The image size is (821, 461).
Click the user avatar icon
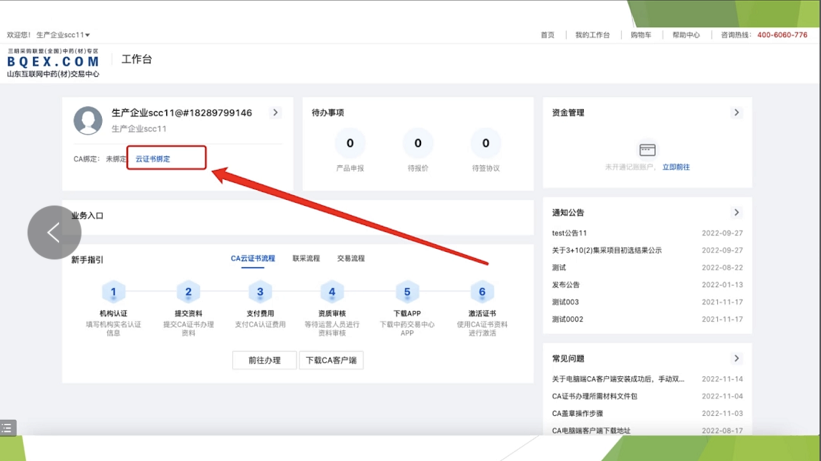tap(88, 120)
